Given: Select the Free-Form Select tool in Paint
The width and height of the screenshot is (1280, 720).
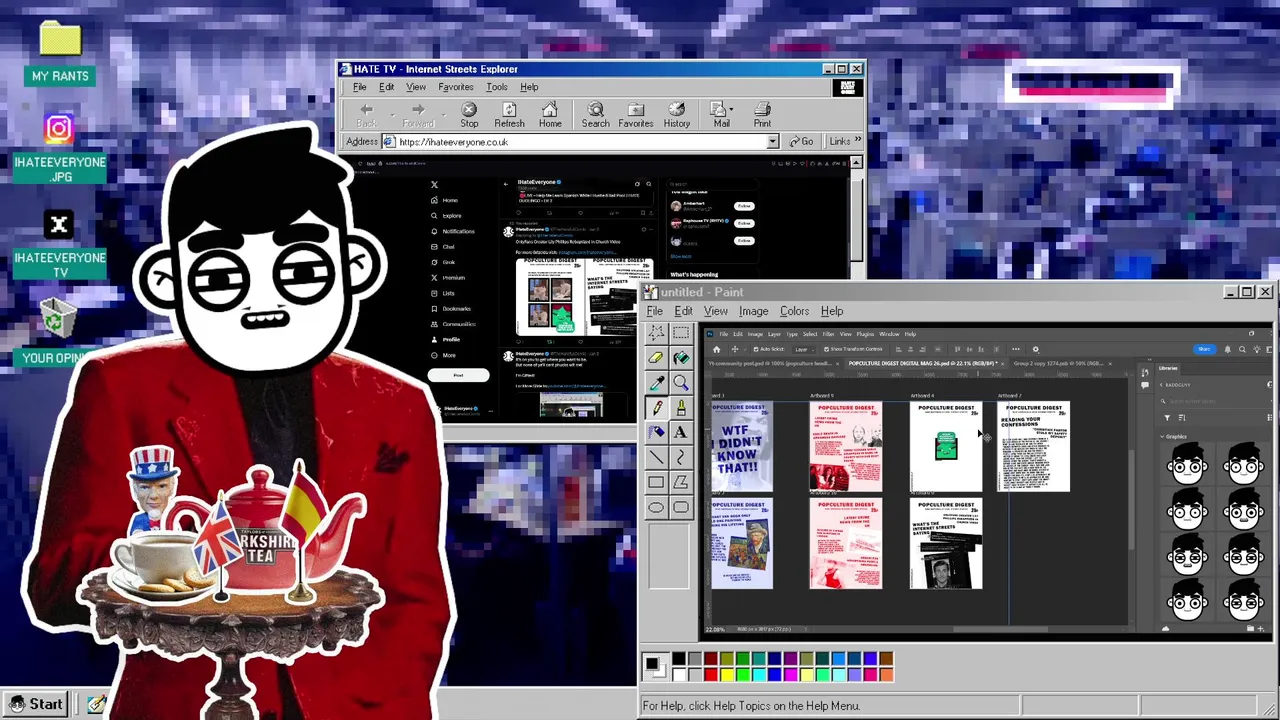Looking at the screenshot, I should pos(656,333).
